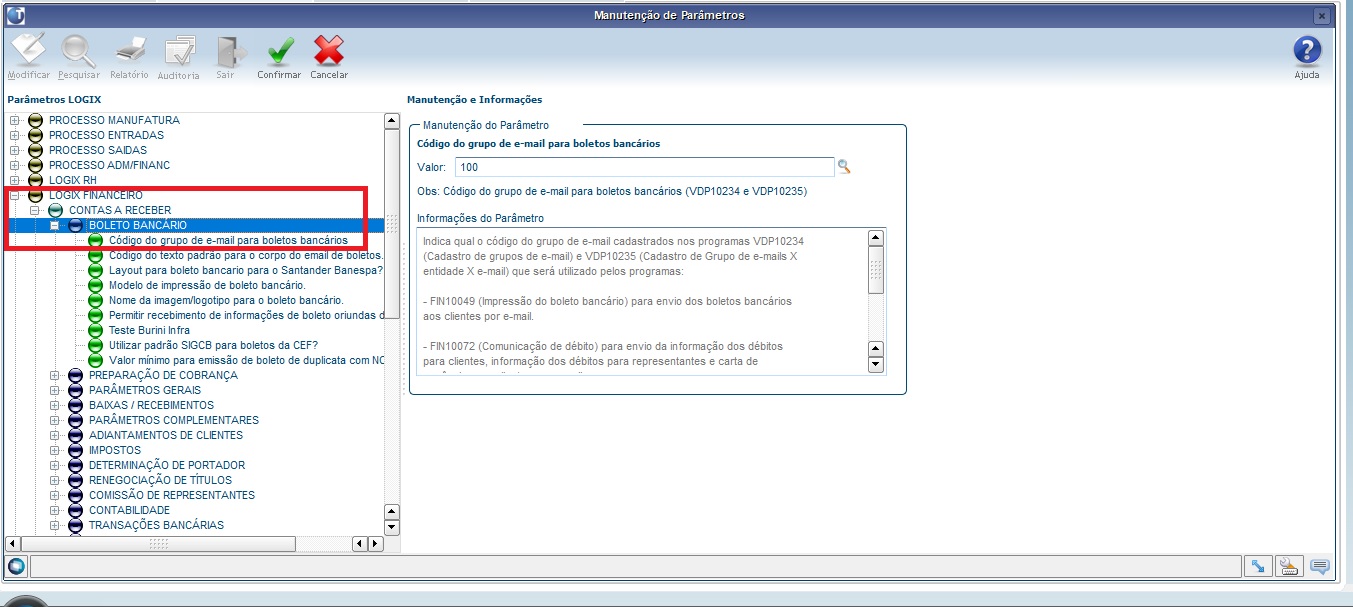The height and width of the screenshot is (607, 1353).
Task: Click the keyboard icon in status bar
Action: pos(1289,567)
